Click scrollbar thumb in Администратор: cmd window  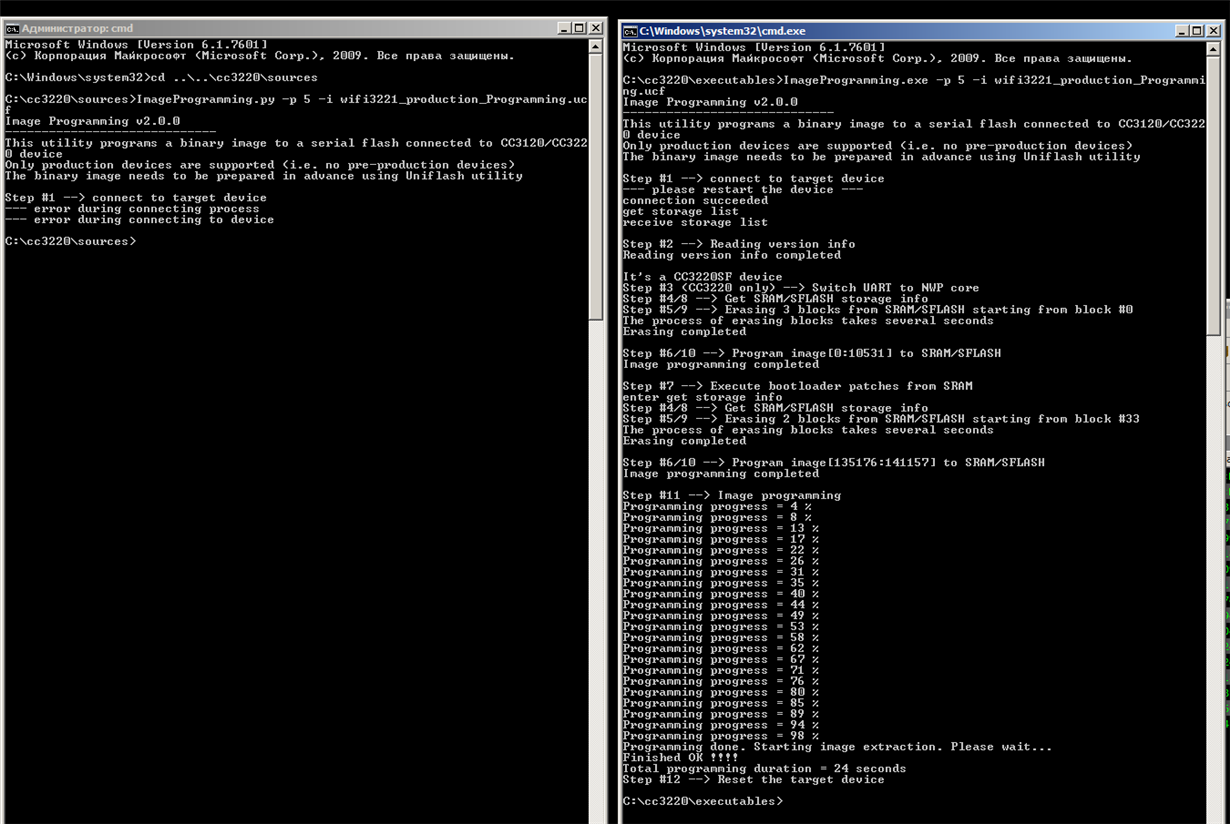point(596,187)
